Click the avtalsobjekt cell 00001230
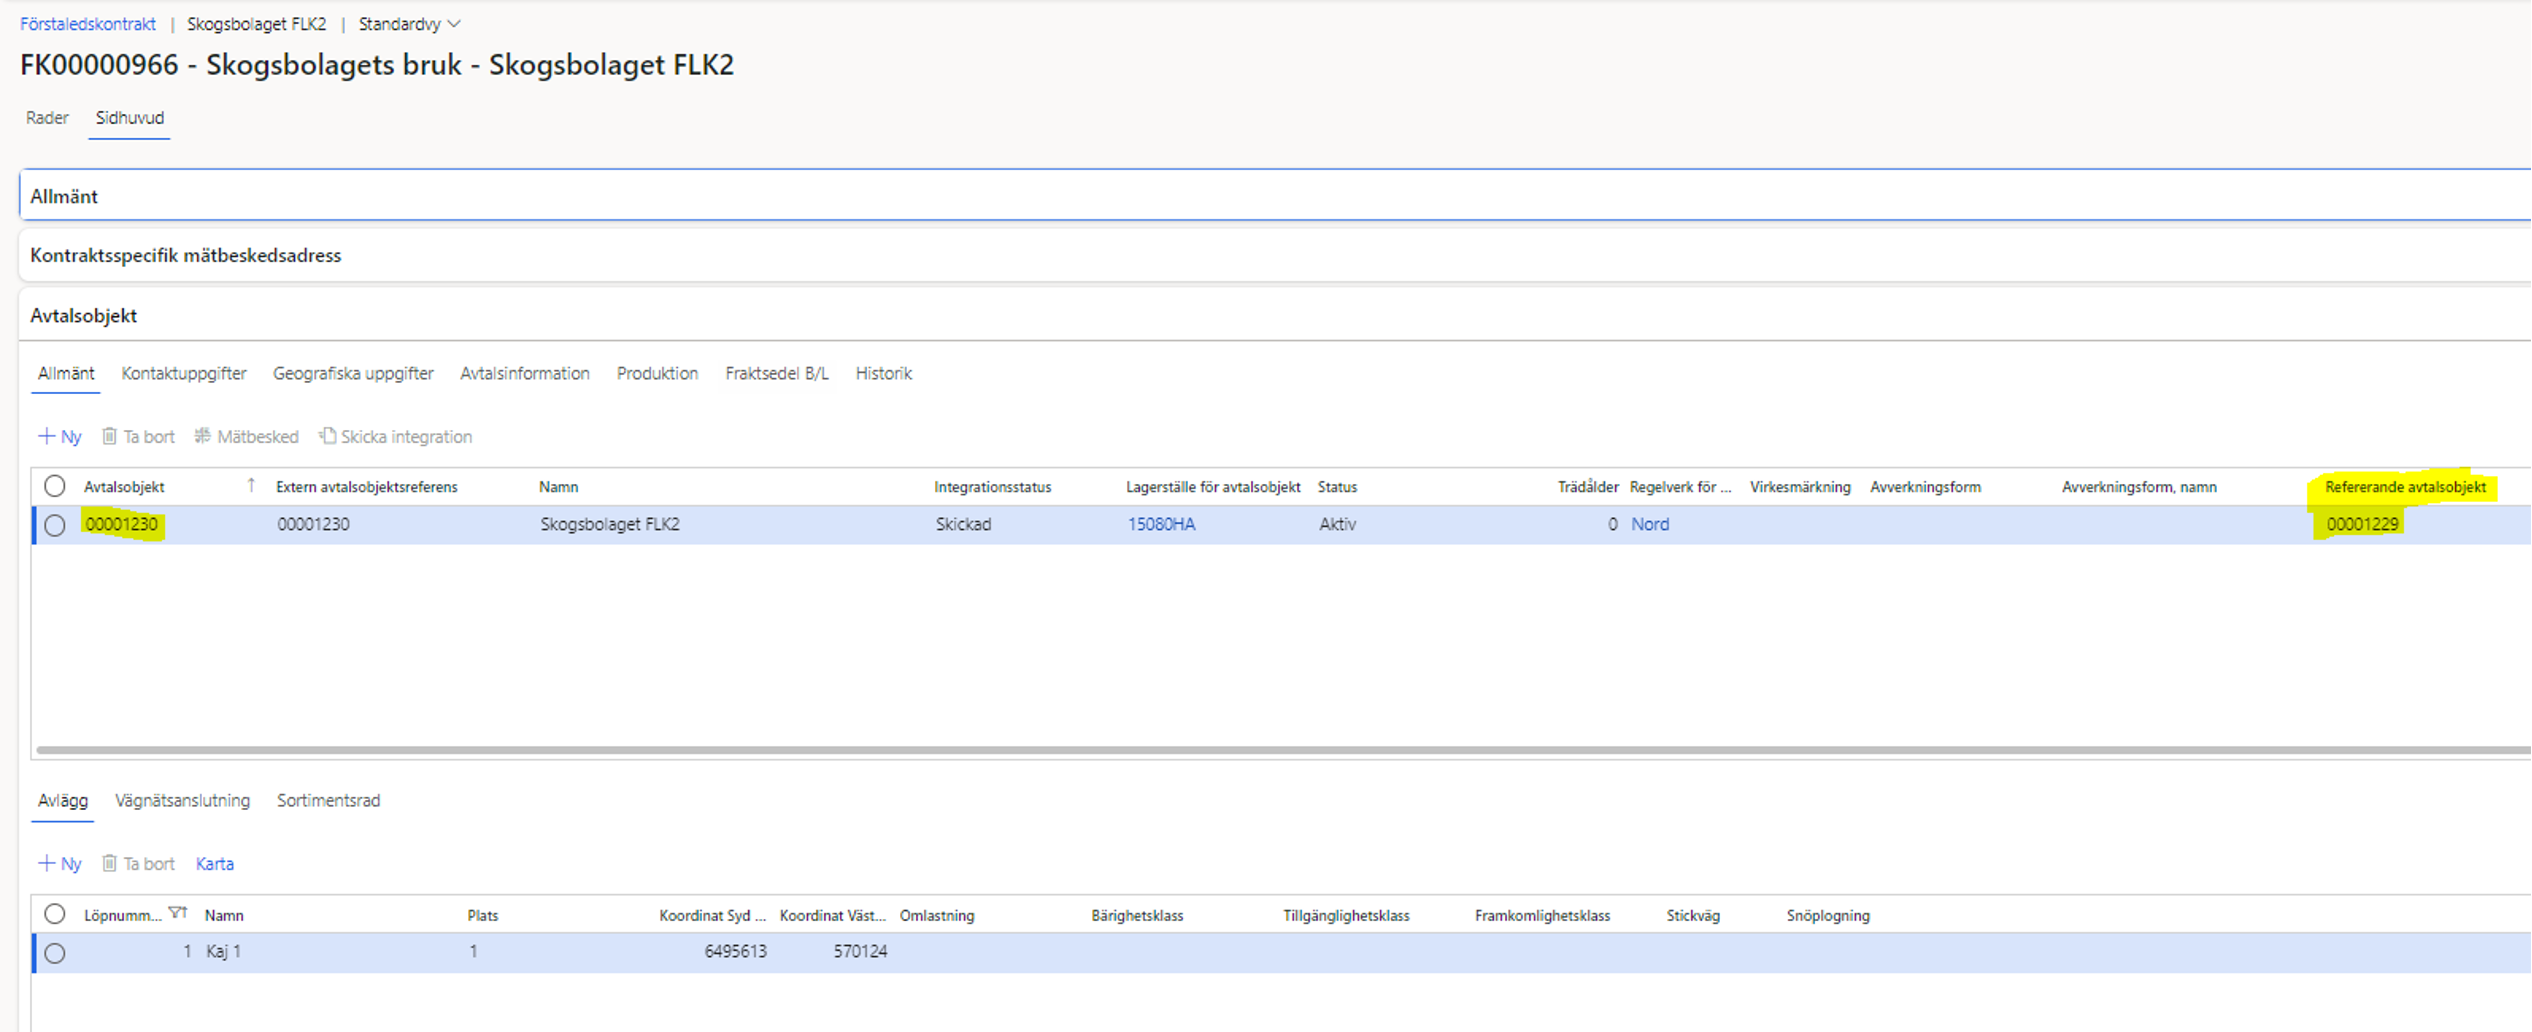 121,524
